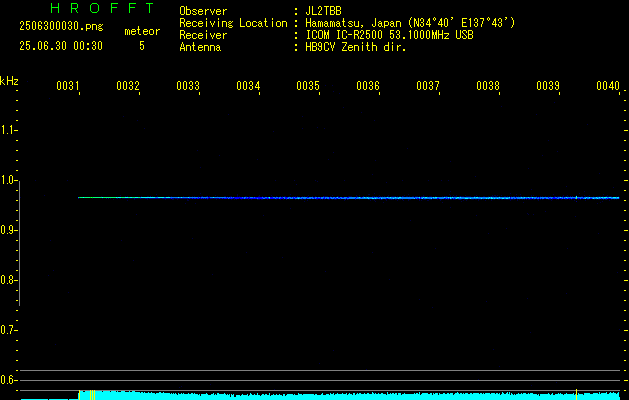Click the Observer label
Screen dimensions: 629x400
point(203,11)
